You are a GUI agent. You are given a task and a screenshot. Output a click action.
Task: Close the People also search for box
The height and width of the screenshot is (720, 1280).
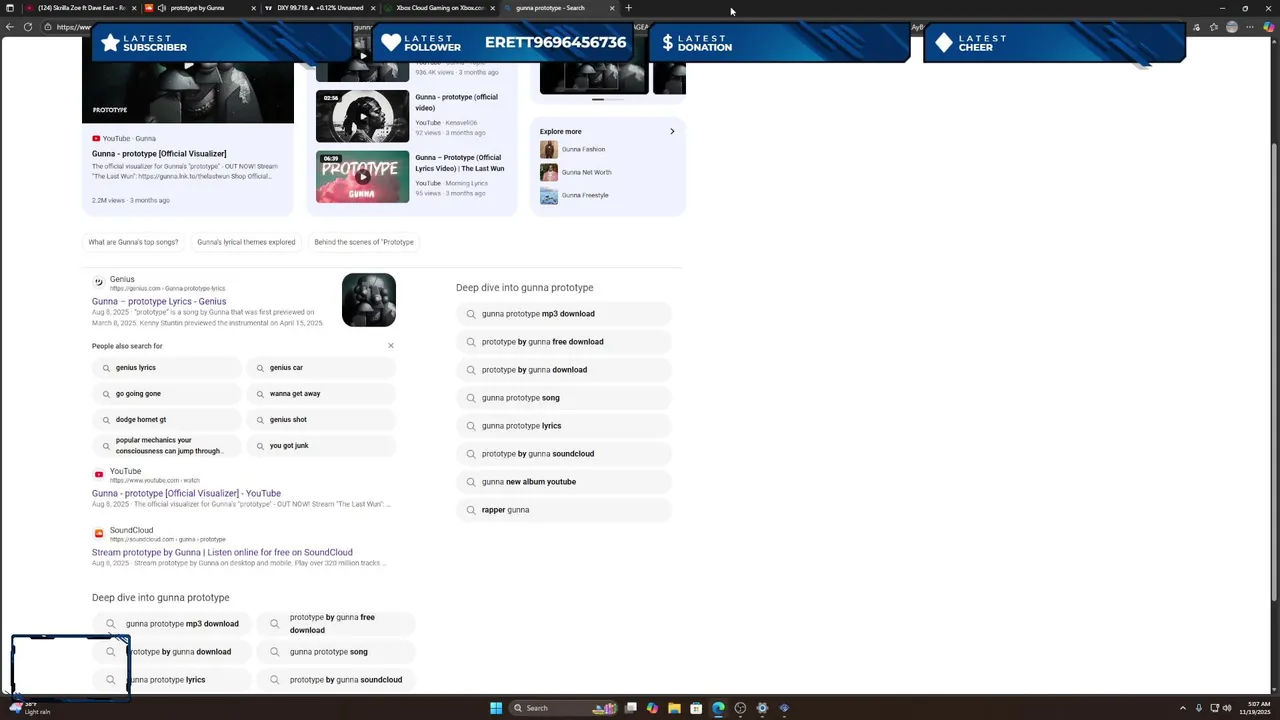391,346
